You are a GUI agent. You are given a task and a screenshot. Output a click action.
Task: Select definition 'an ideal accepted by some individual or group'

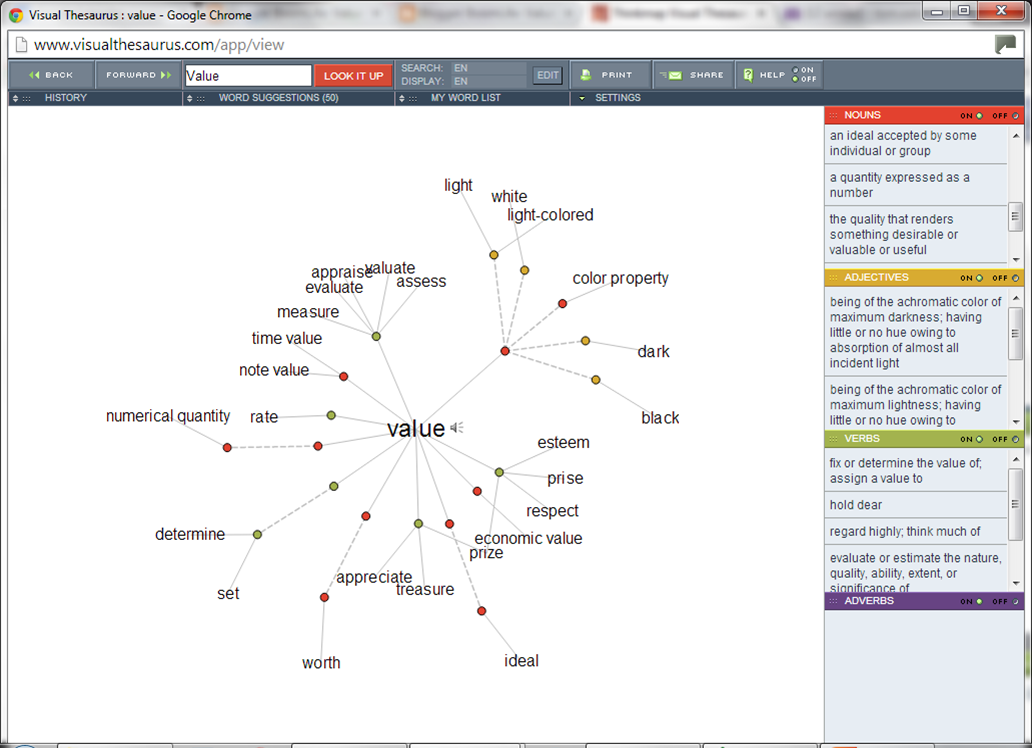[x=916, y=143]
